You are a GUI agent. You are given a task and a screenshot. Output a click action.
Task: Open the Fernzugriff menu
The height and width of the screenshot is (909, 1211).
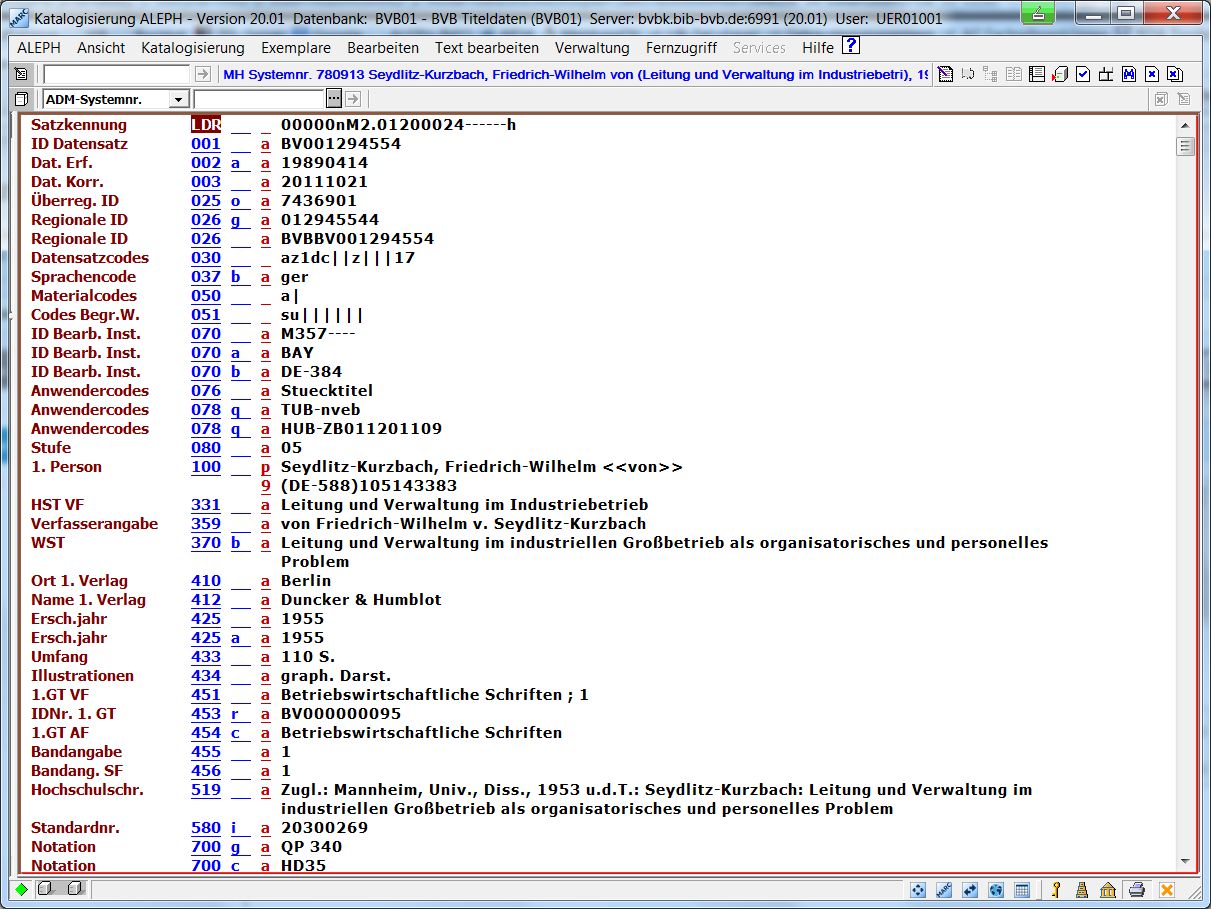click(x=681, y=48)
